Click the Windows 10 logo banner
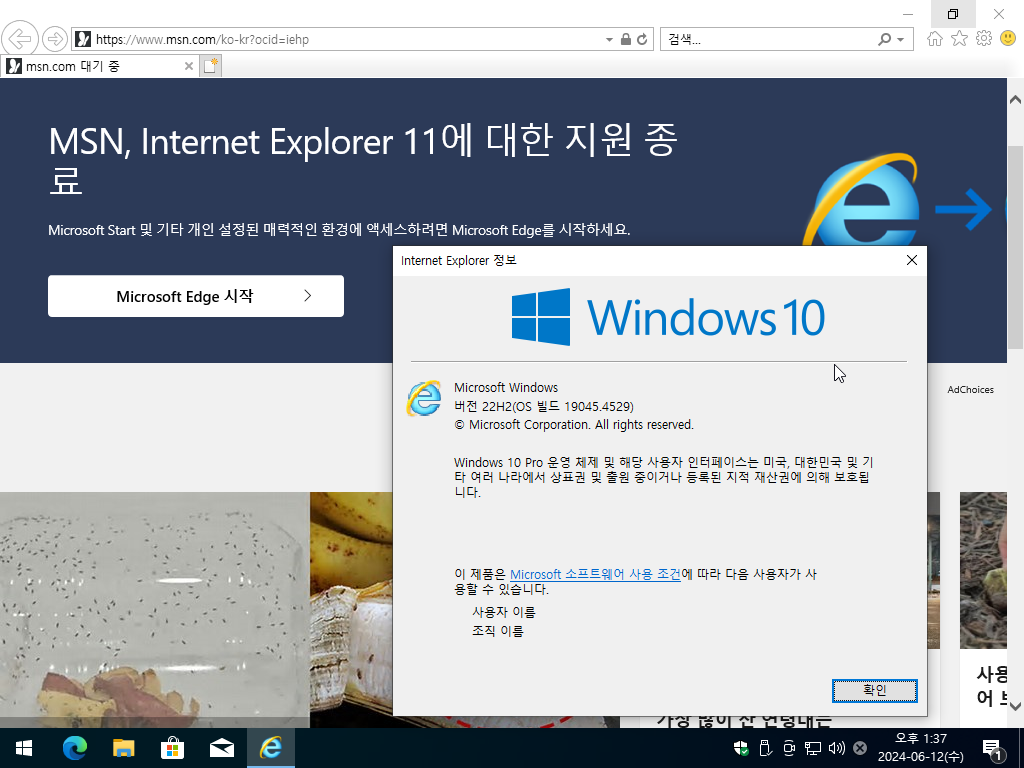 pos(668,317)
